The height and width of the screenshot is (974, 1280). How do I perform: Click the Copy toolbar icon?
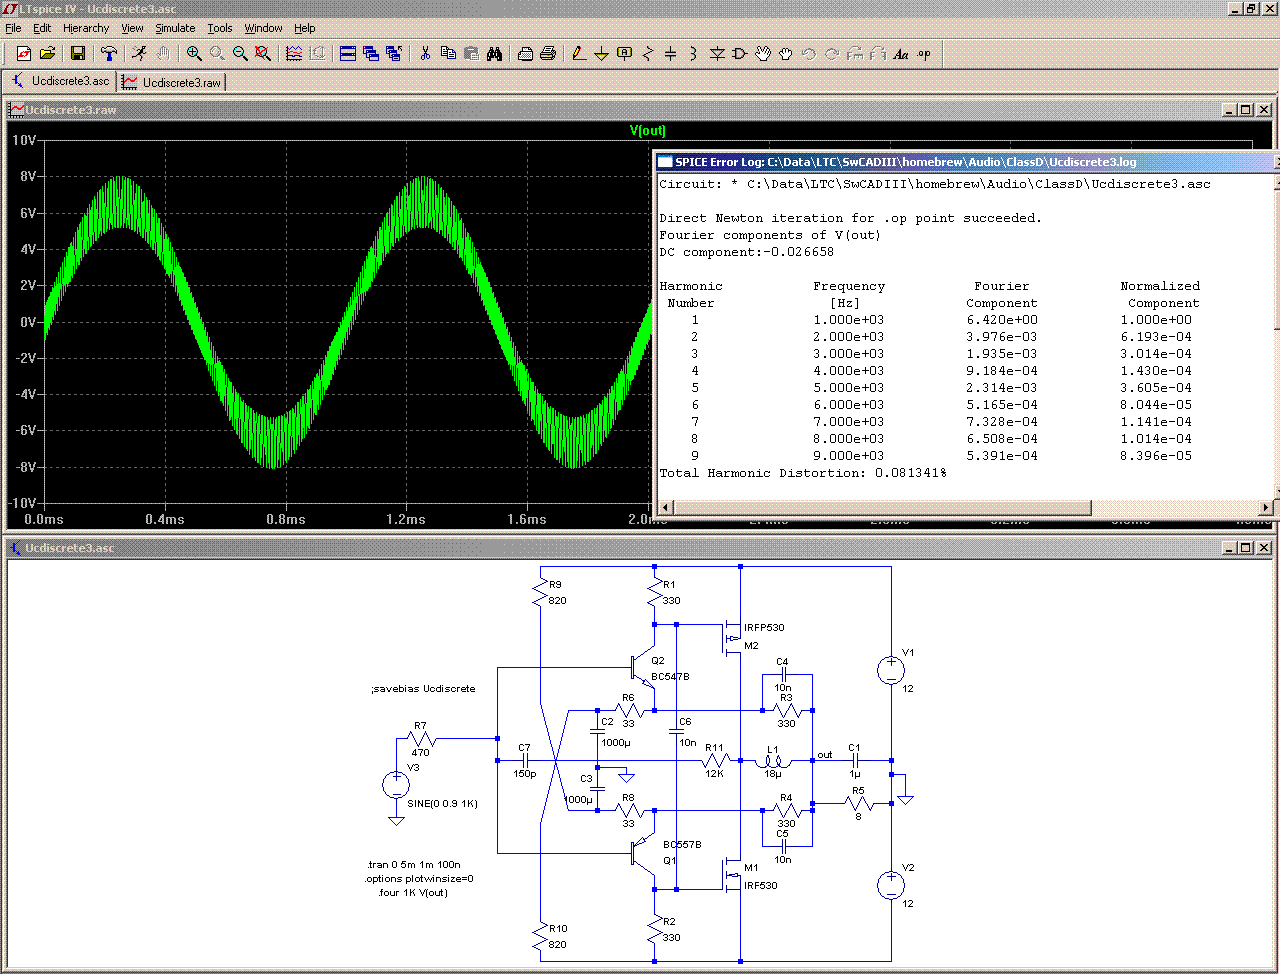448,54
